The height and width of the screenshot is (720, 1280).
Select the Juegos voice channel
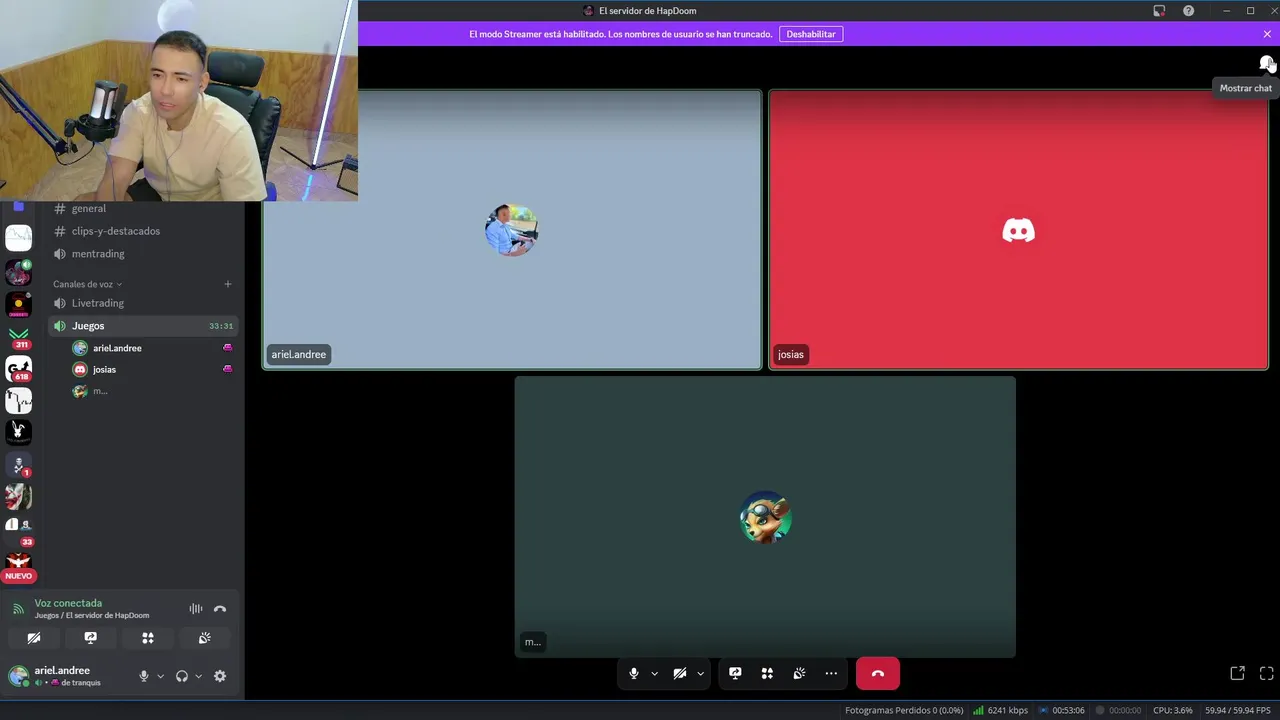144,326
